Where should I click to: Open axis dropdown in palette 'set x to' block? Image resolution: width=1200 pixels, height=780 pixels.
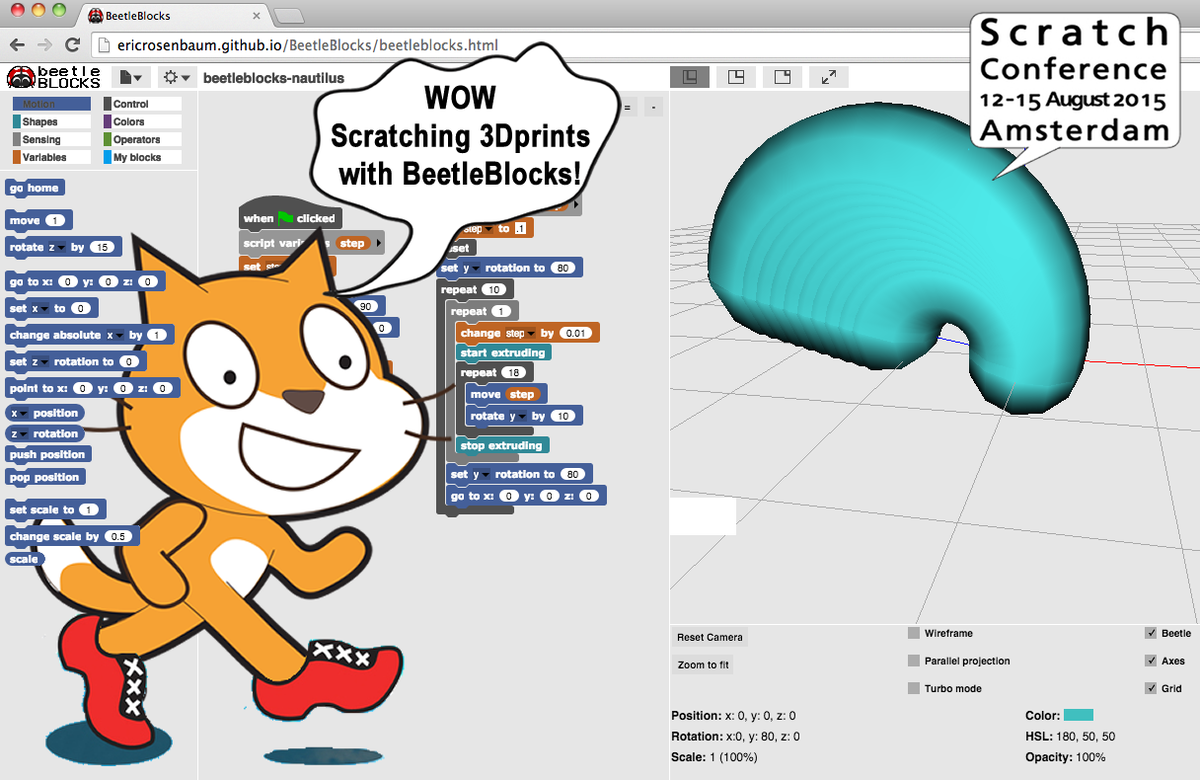click(39, 309)
